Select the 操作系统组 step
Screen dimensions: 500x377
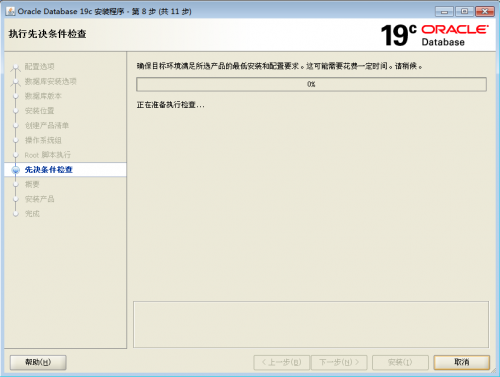pyautogui.click(x=43, y=140)
